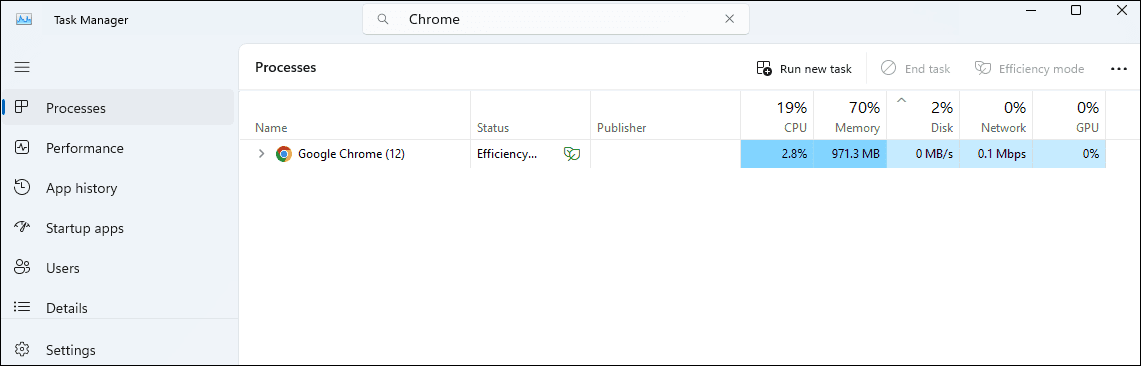
Task: Click the Task Manager app icon in title bar
Action: pos(24,20)
